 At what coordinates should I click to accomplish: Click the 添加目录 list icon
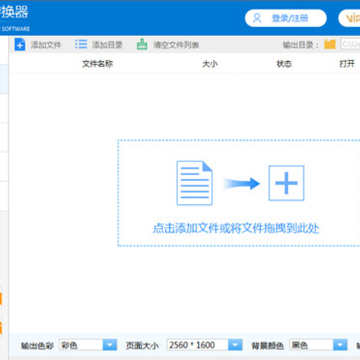click(81, 44)
